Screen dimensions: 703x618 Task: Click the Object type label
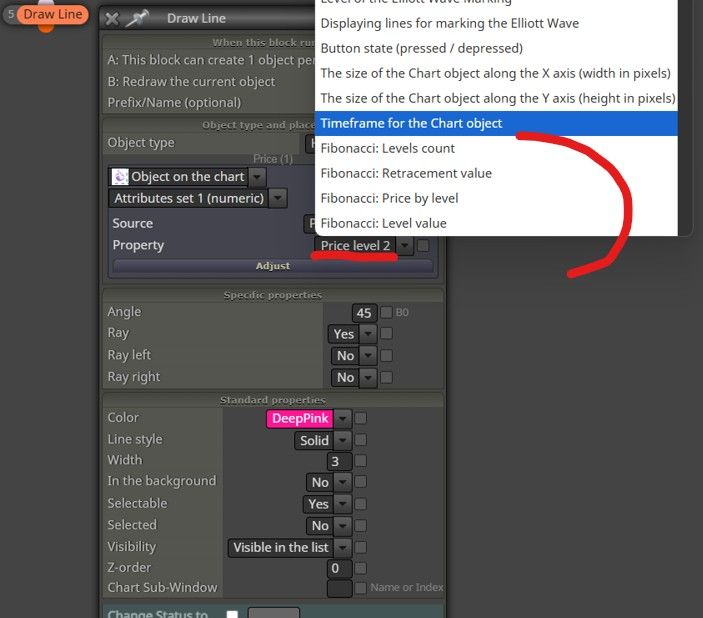[141, 143]
